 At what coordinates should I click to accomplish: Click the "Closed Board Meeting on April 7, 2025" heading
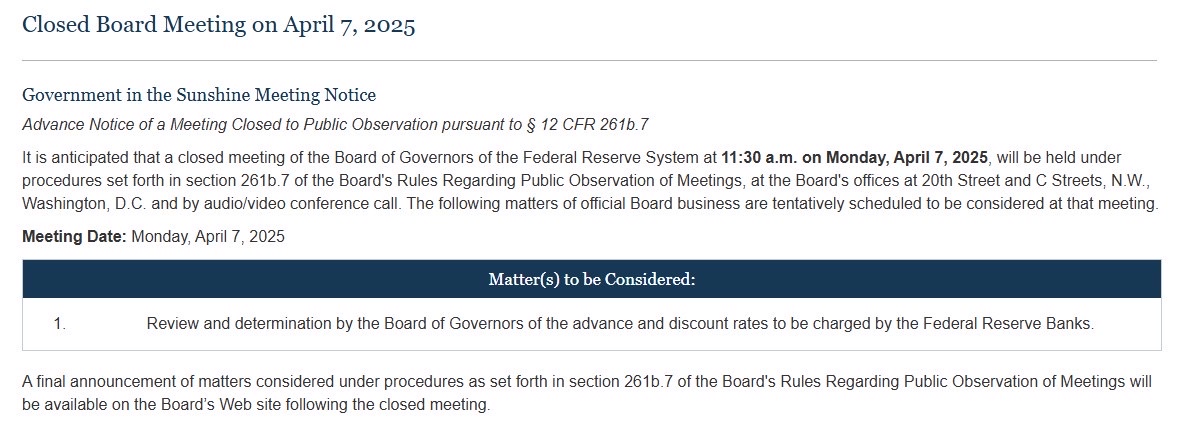218,25
